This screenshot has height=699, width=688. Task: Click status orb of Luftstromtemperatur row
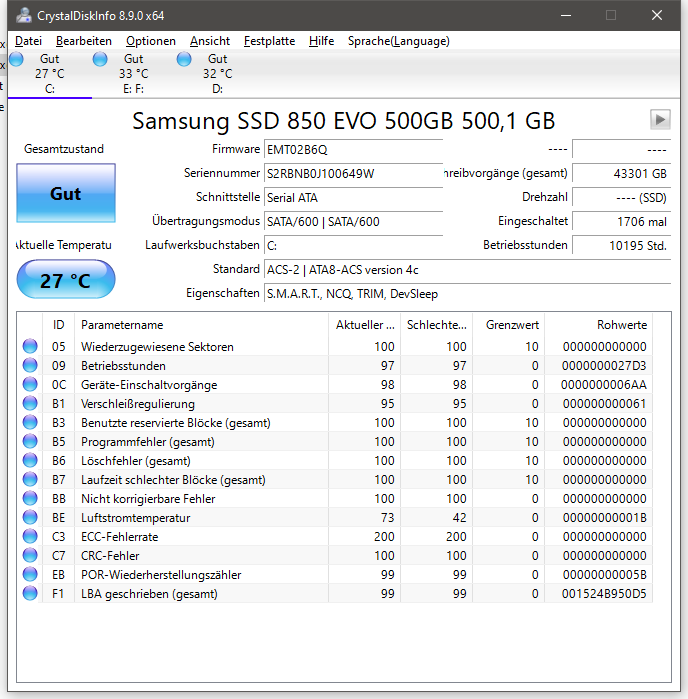click(30, 518)
